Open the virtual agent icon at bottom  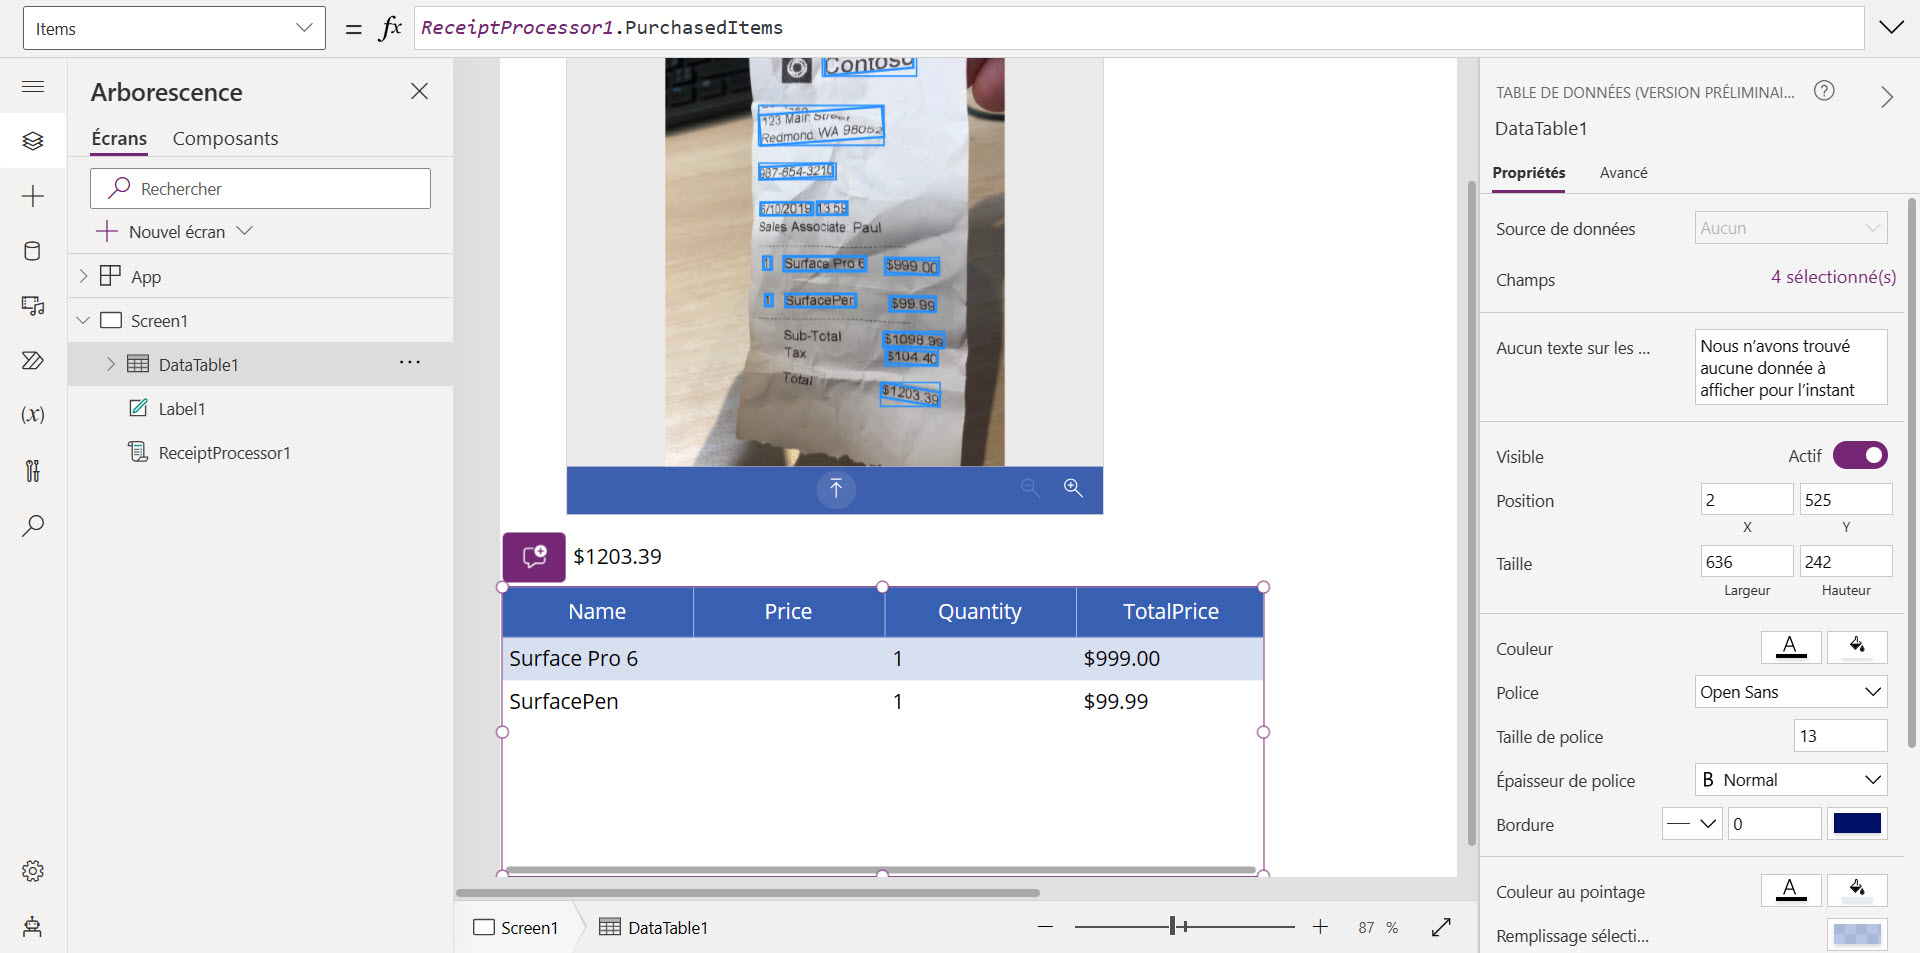tap(33, 926)
